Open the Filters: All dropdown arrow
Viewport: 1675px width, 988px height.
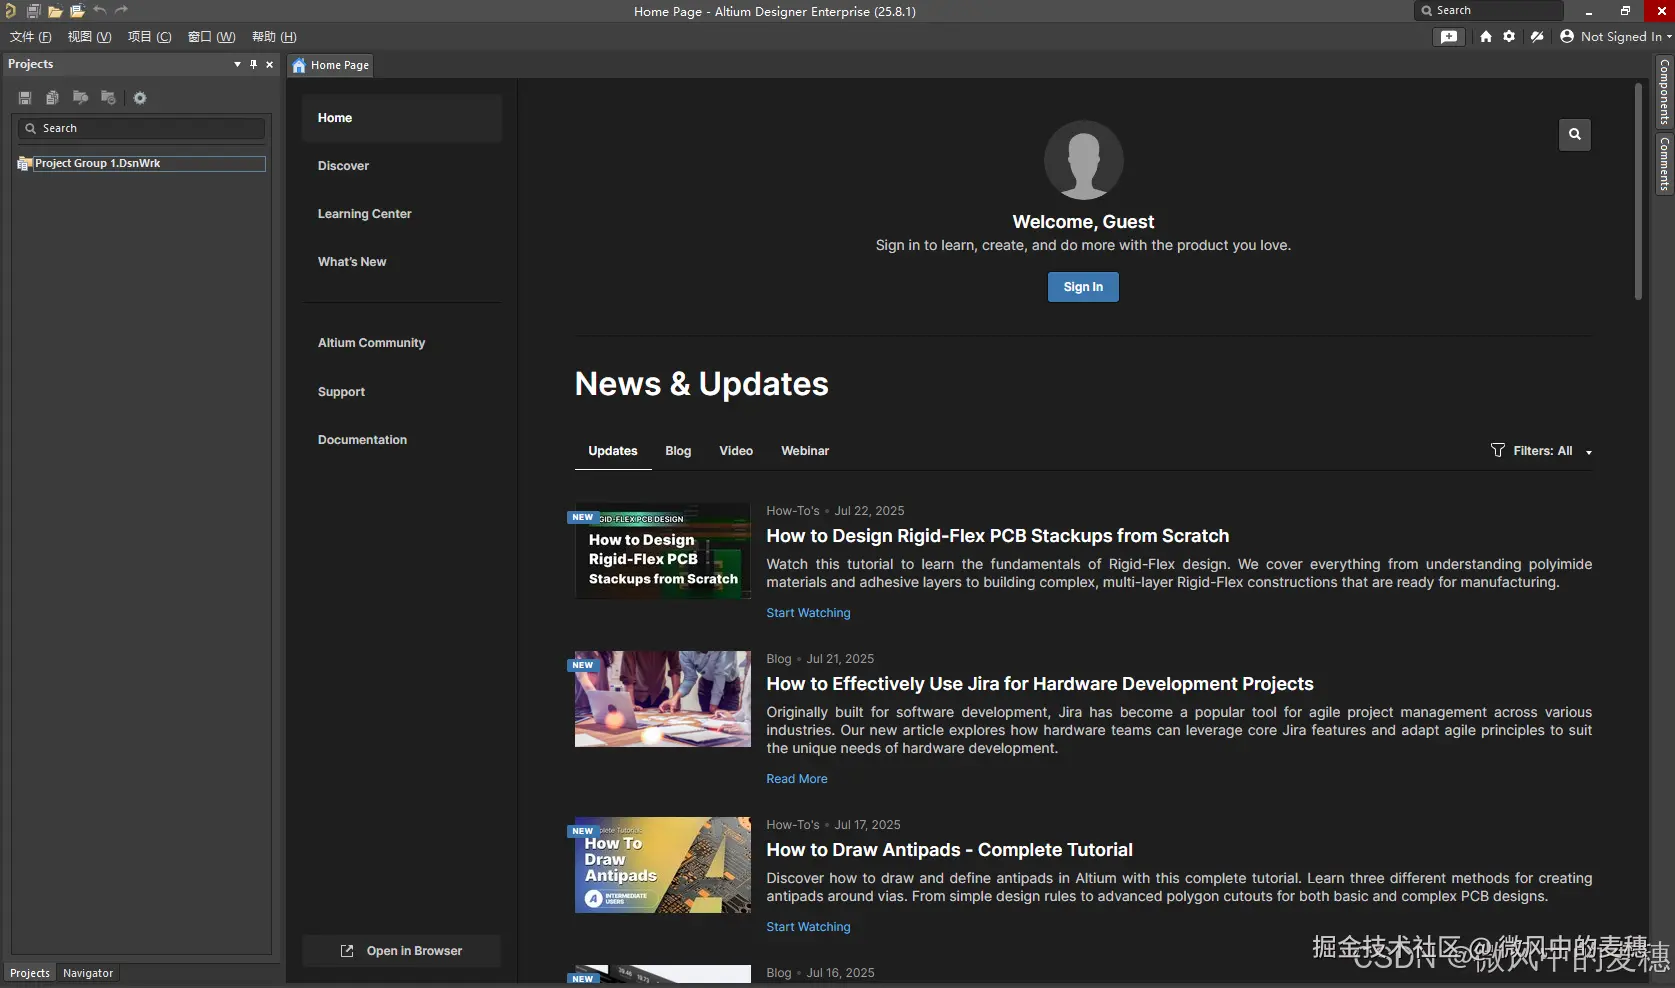[x=1589, y=452]
